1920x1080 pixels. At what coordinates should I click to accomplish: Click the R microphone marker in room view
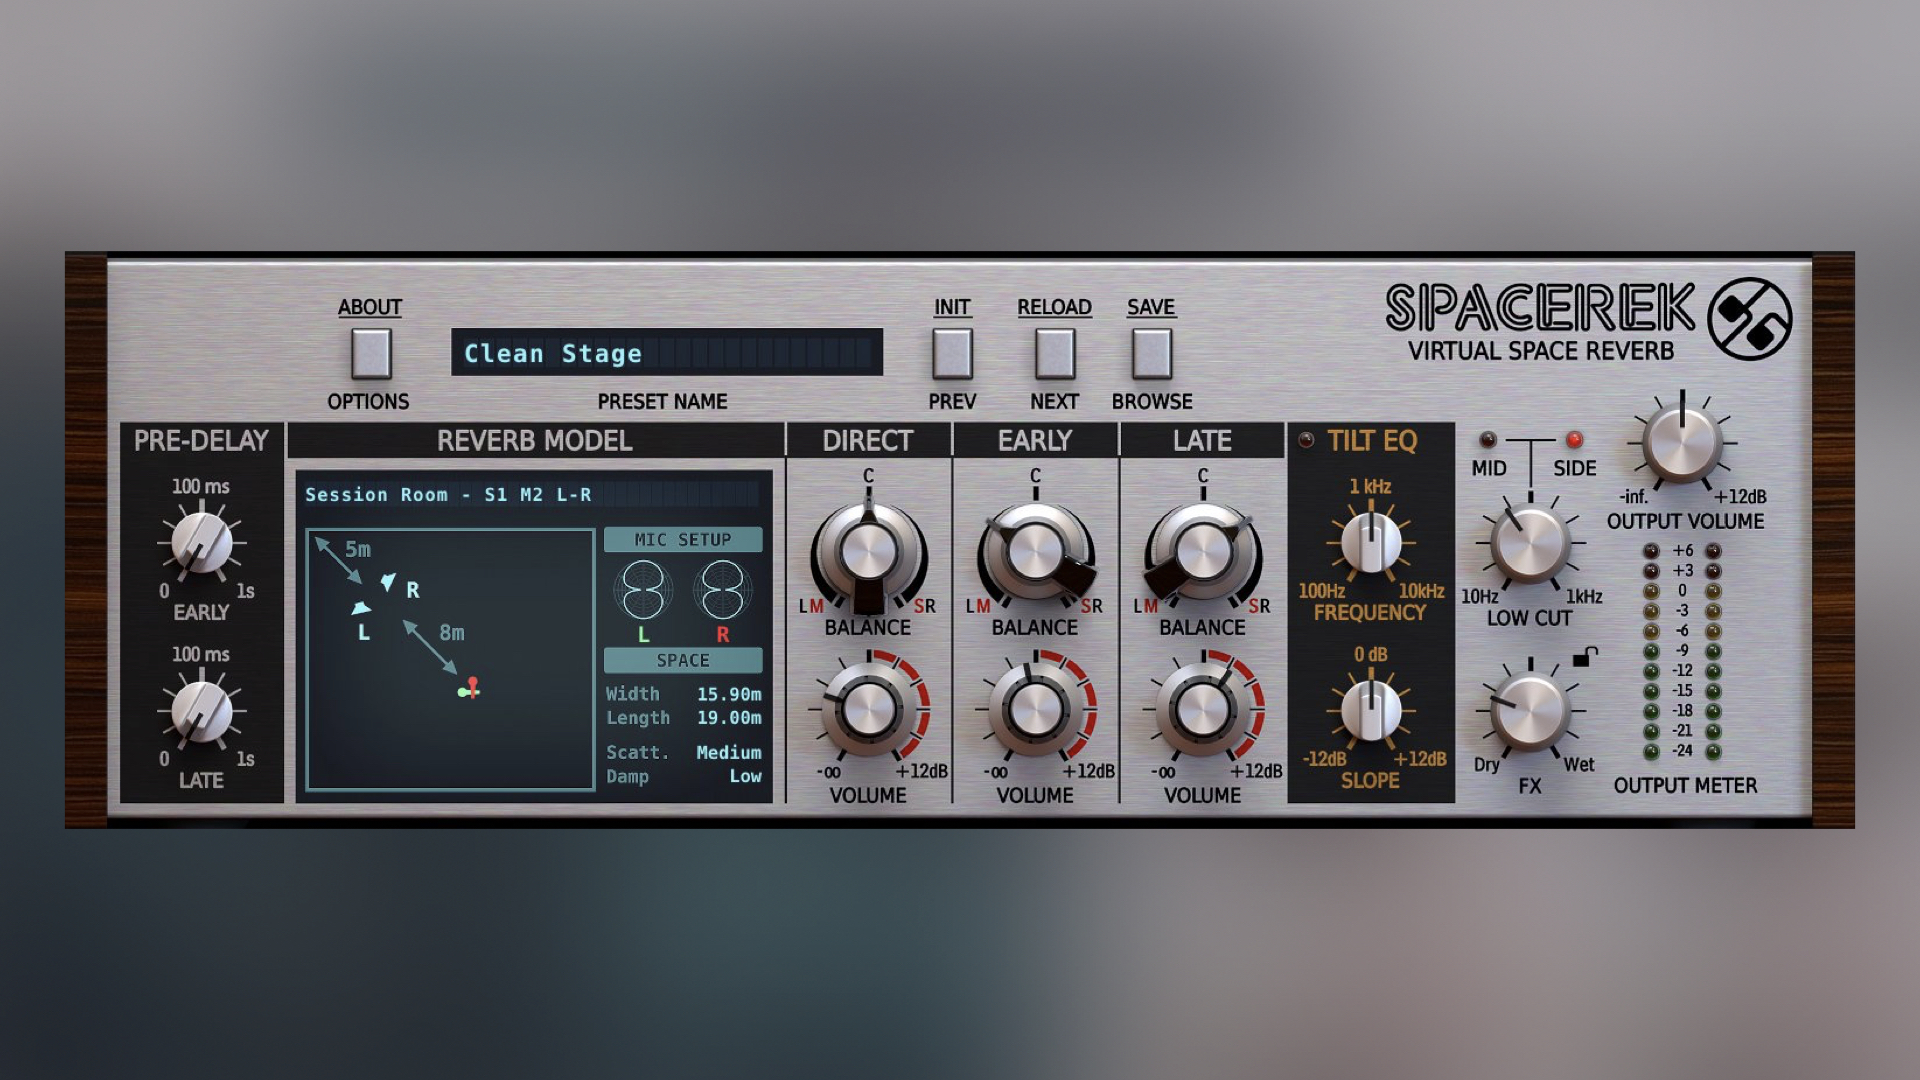[388, 582]
